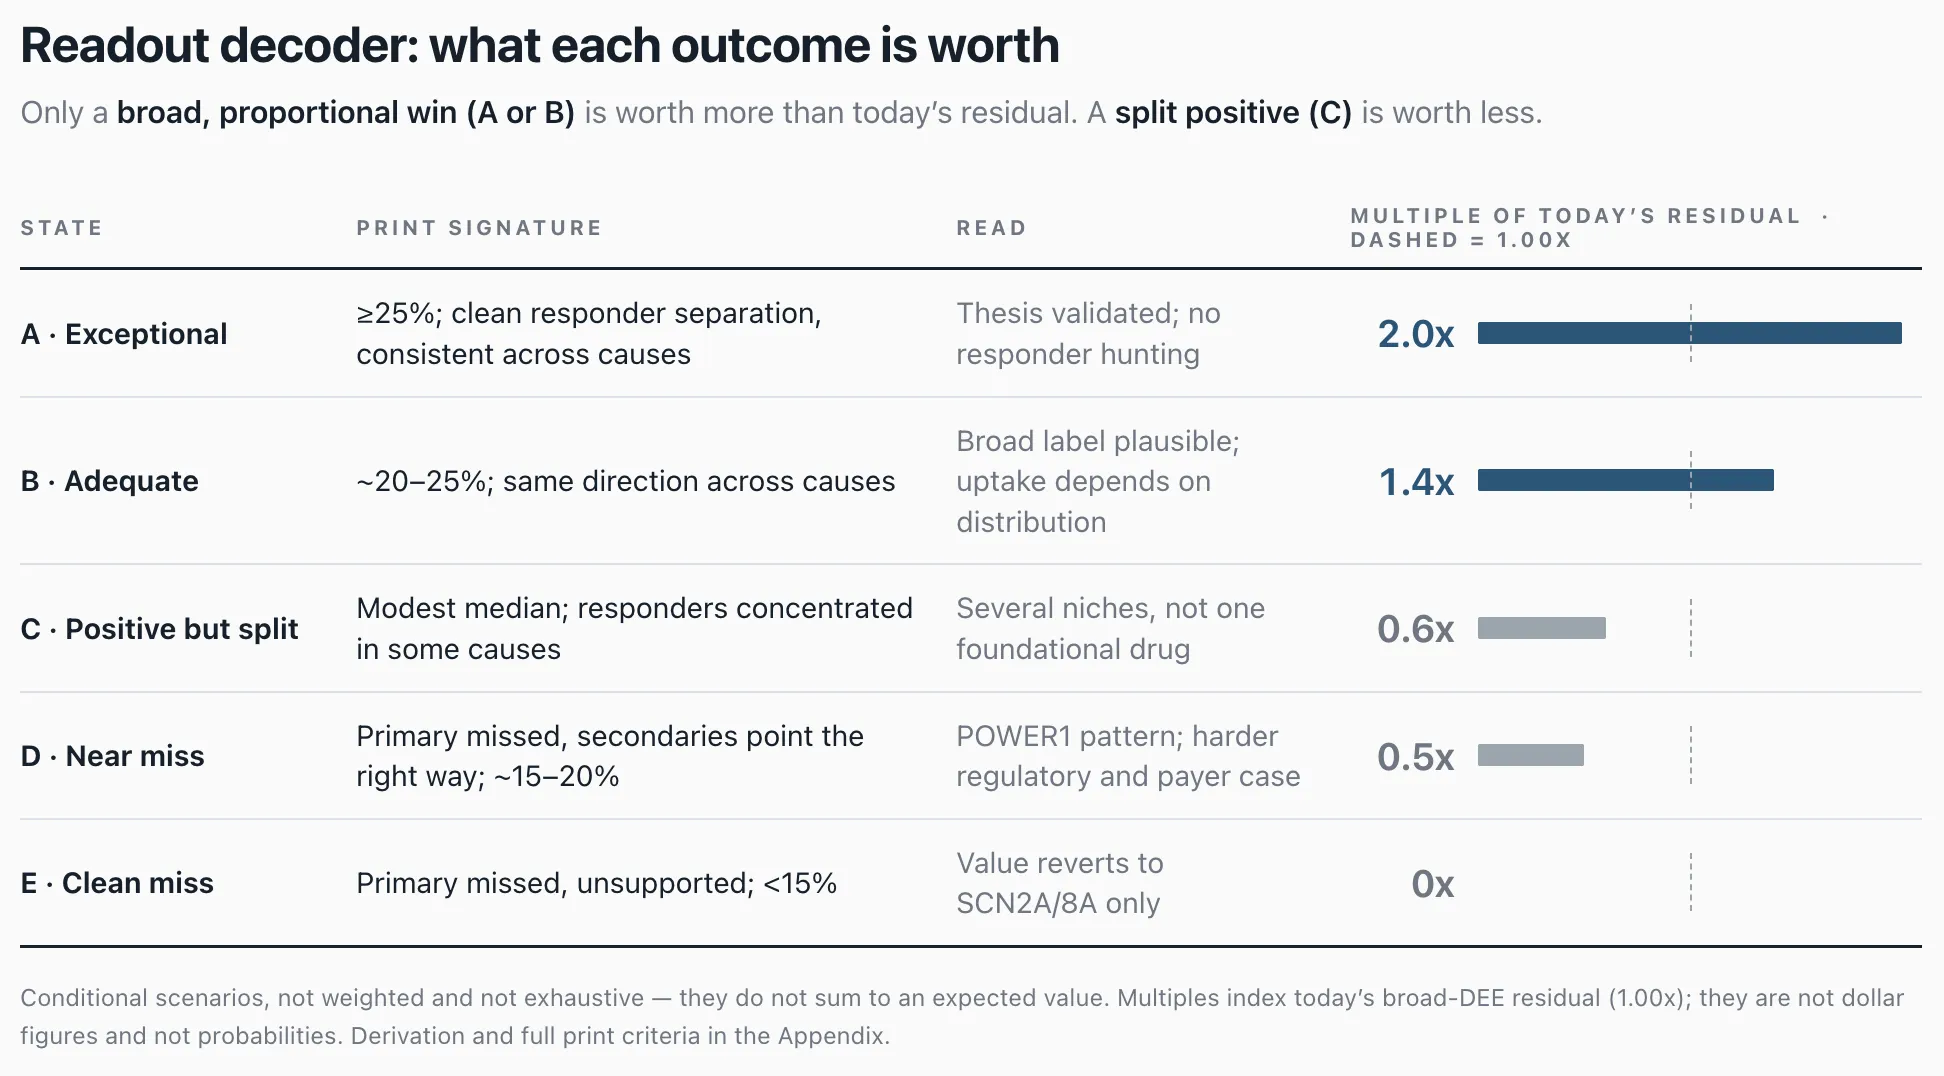Click the READ column header
The height and width of the screenshot is (1076, 1944).
coord(991,228)
